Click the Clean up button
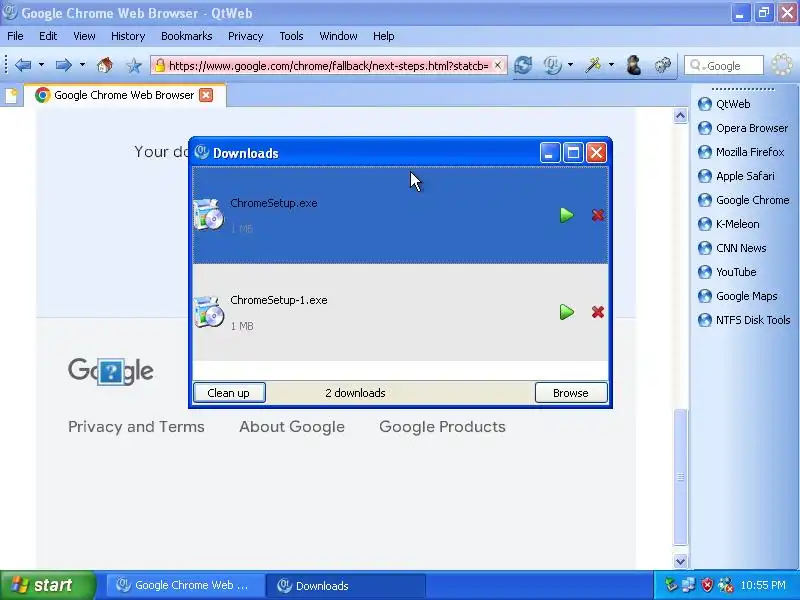The width and height of the screenshot is (800, 600). [229, 393]
